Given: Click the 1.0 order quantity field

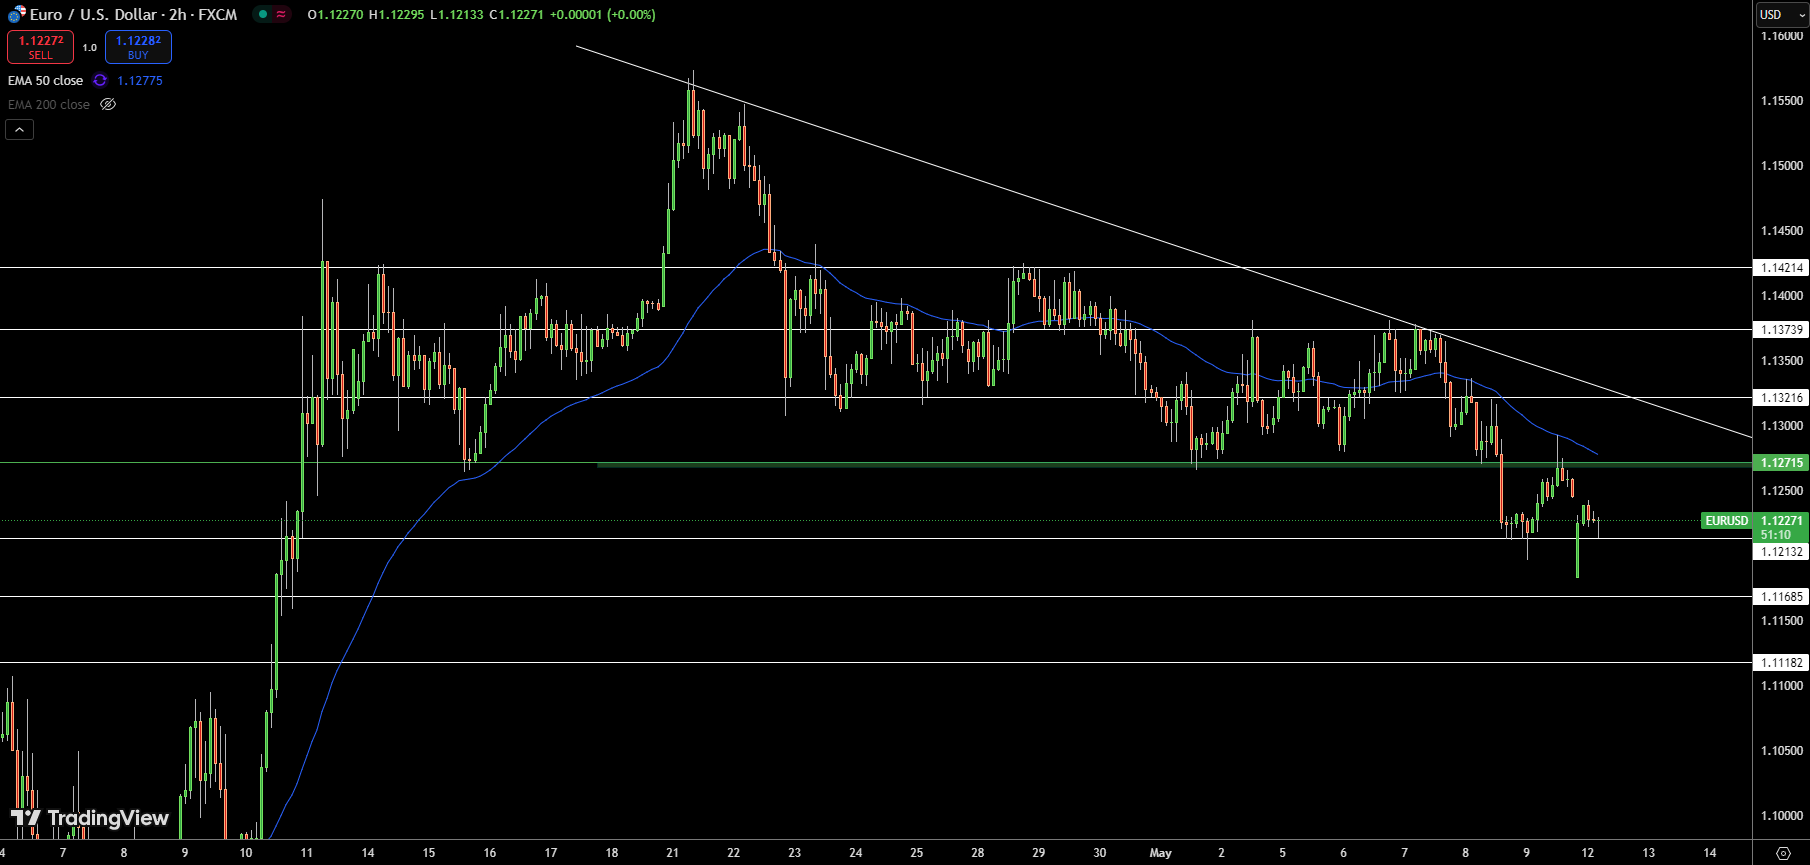Looking at the screenshot, I should point(90,47).
